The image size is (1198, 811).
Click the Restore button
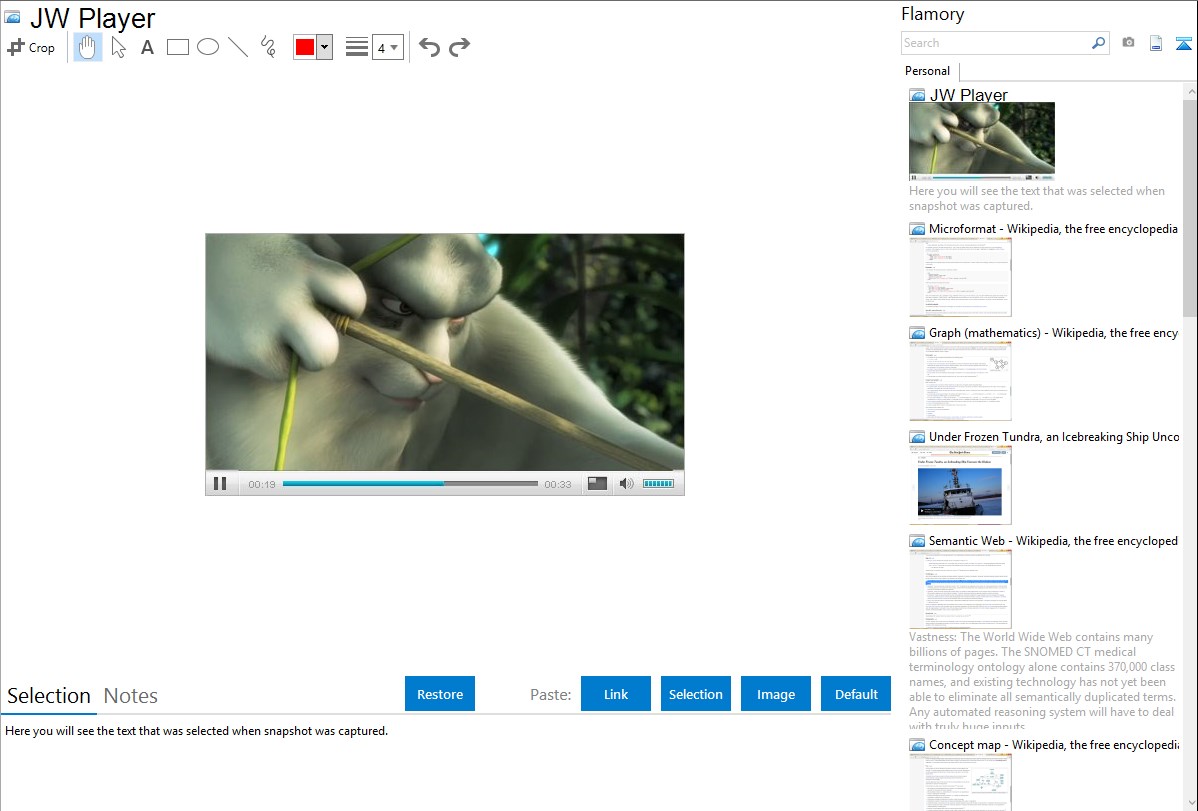[x=440, y=693]
